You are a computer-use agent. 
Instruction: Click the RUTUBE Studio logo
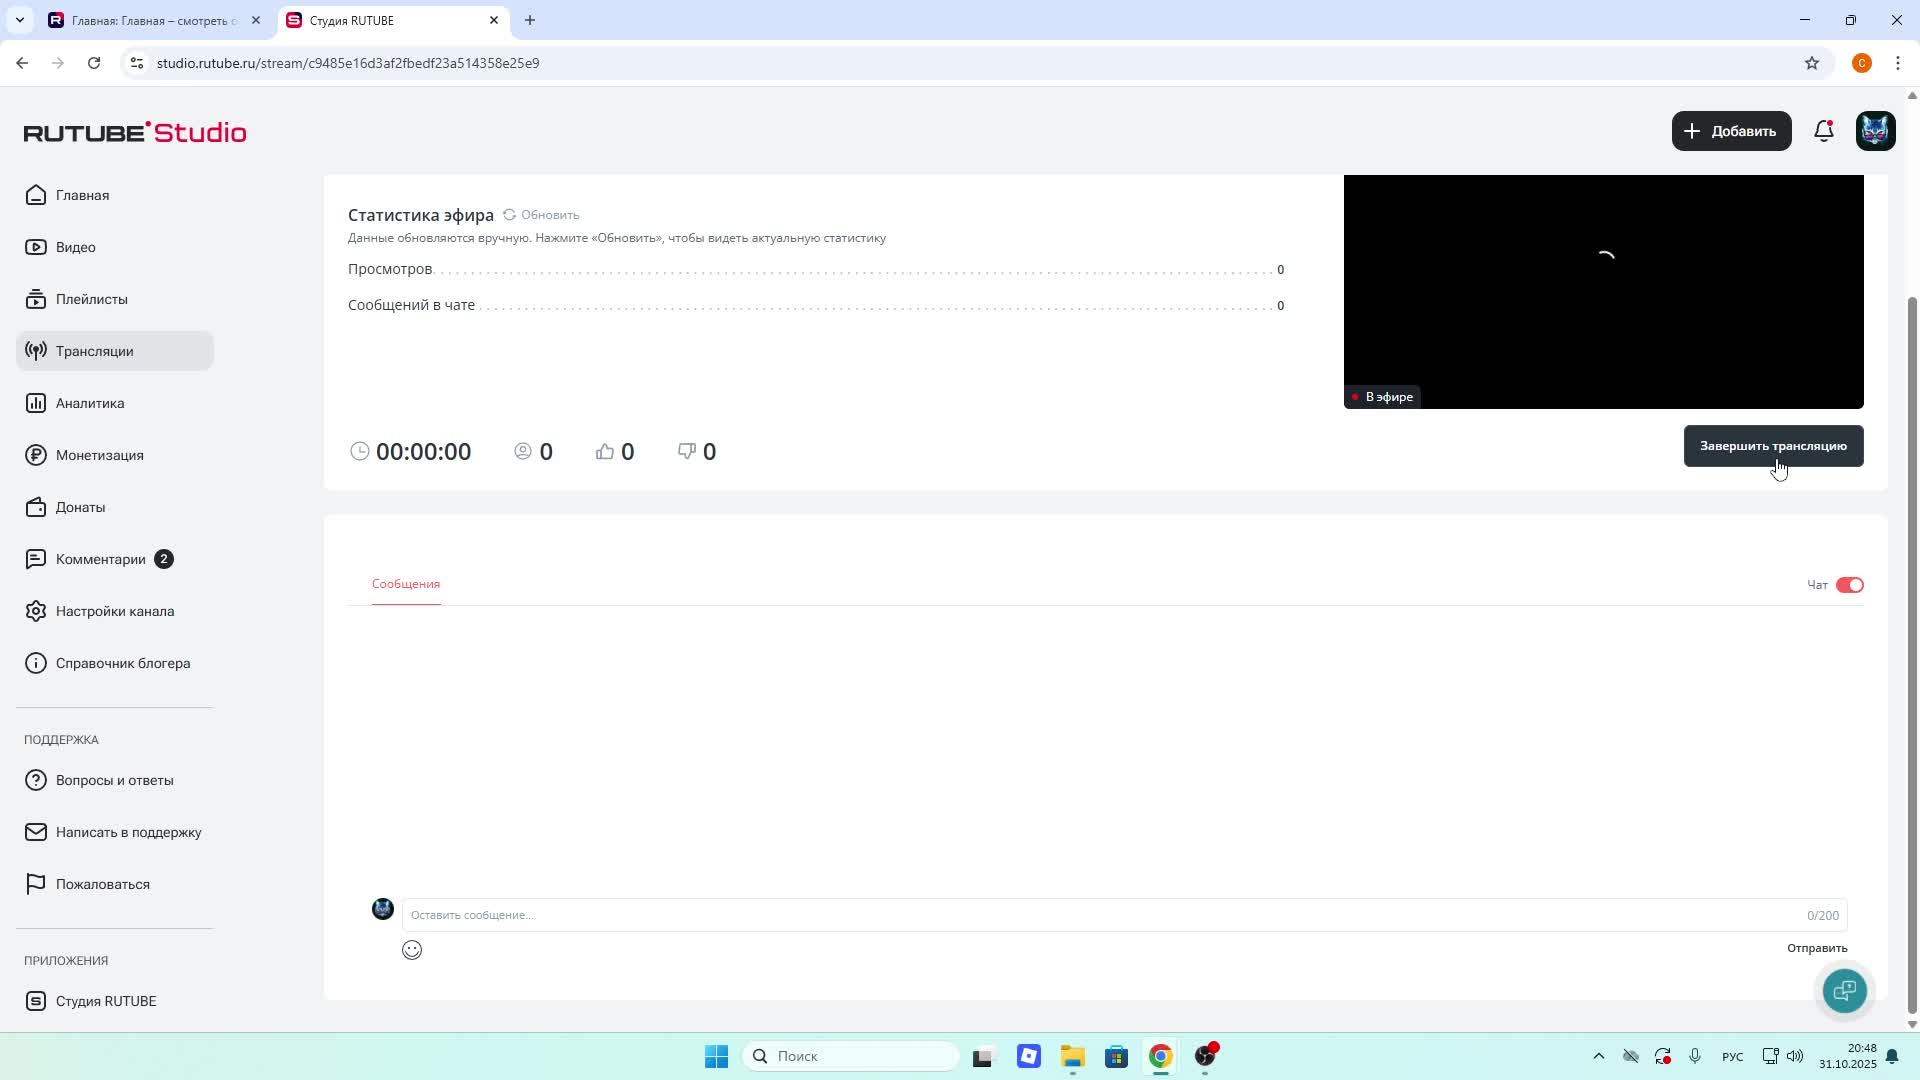[x=135, y=132]
